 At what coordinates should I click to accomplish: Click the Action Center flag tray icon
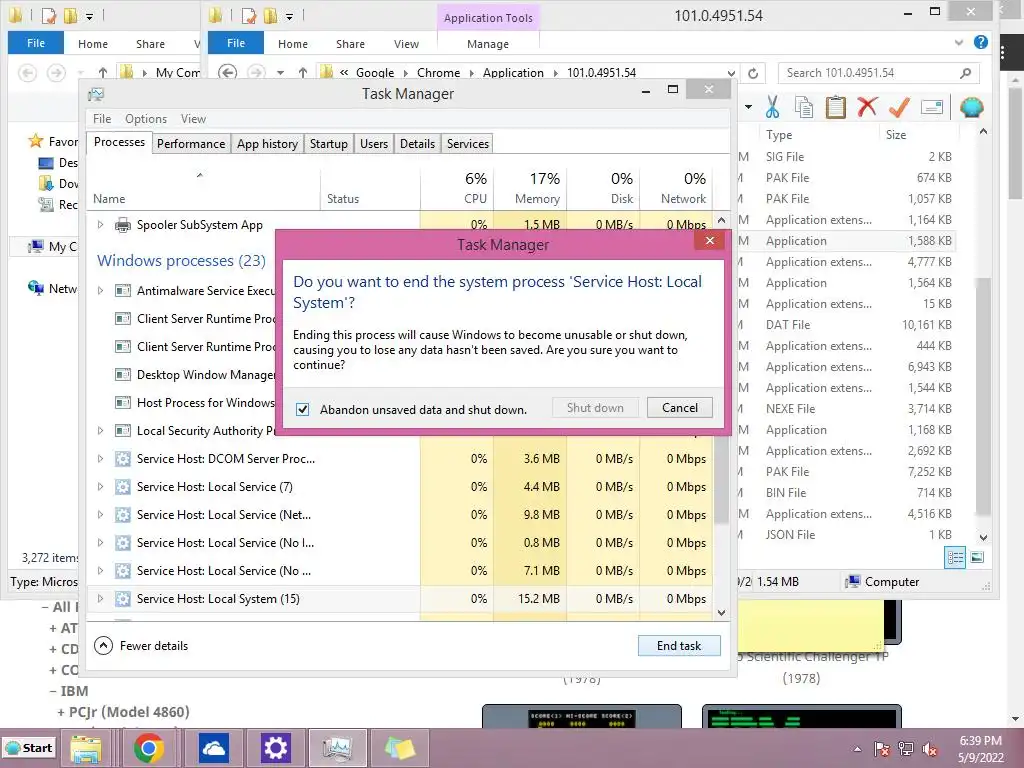pyautogui.click(x=881, y=749)
